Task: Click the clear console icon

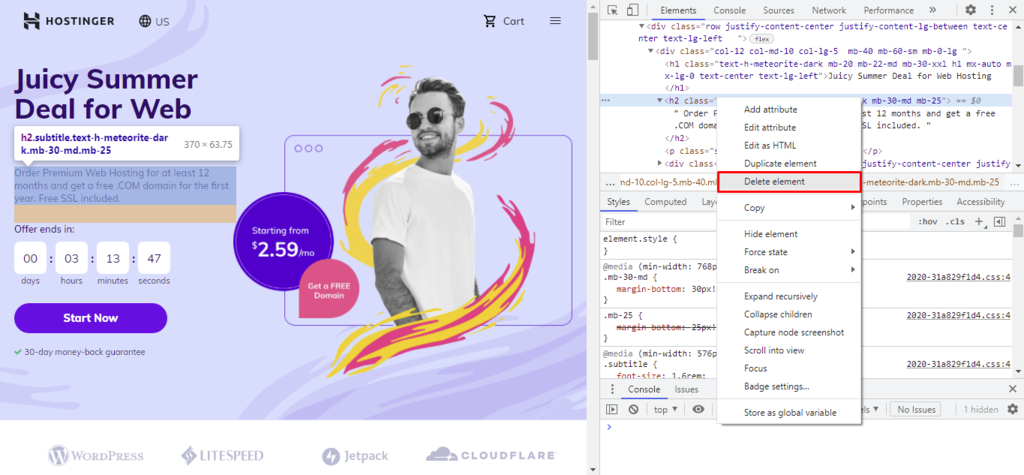Action: [x=634, y=409]
